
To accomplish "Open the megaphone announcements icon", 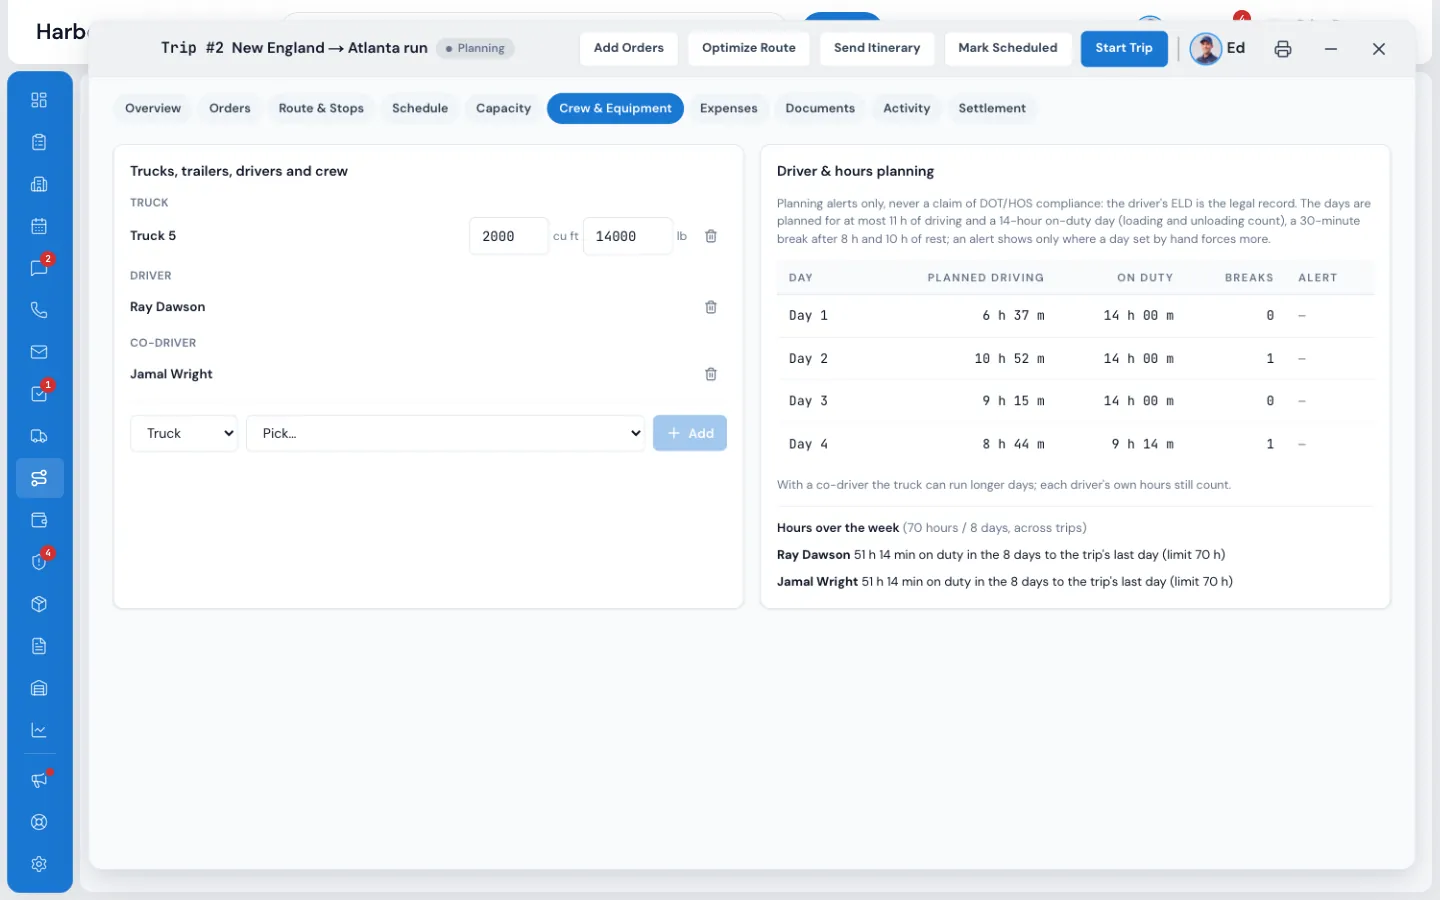I will [39, 780].
